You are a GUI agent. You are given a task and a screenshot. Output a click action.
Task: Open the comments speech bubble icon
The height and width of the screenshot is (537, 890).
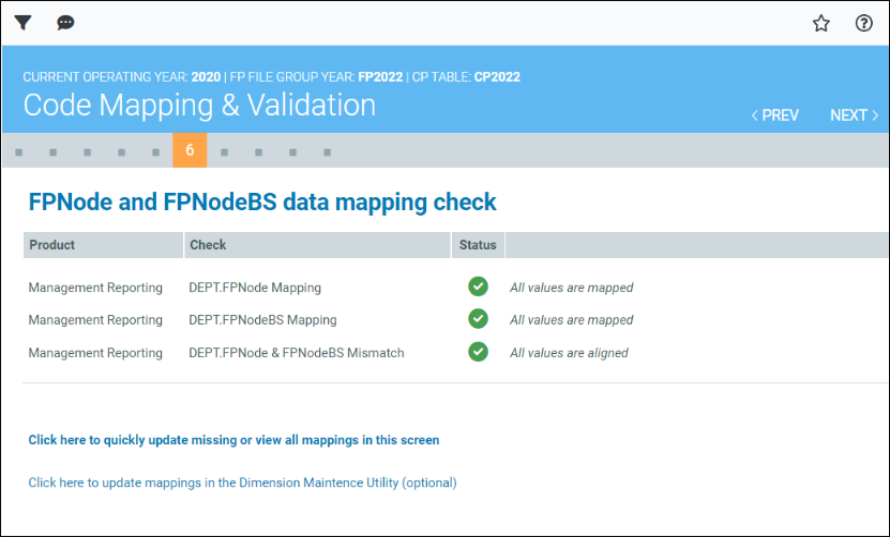pyautogui.click(x=66, y=23)
